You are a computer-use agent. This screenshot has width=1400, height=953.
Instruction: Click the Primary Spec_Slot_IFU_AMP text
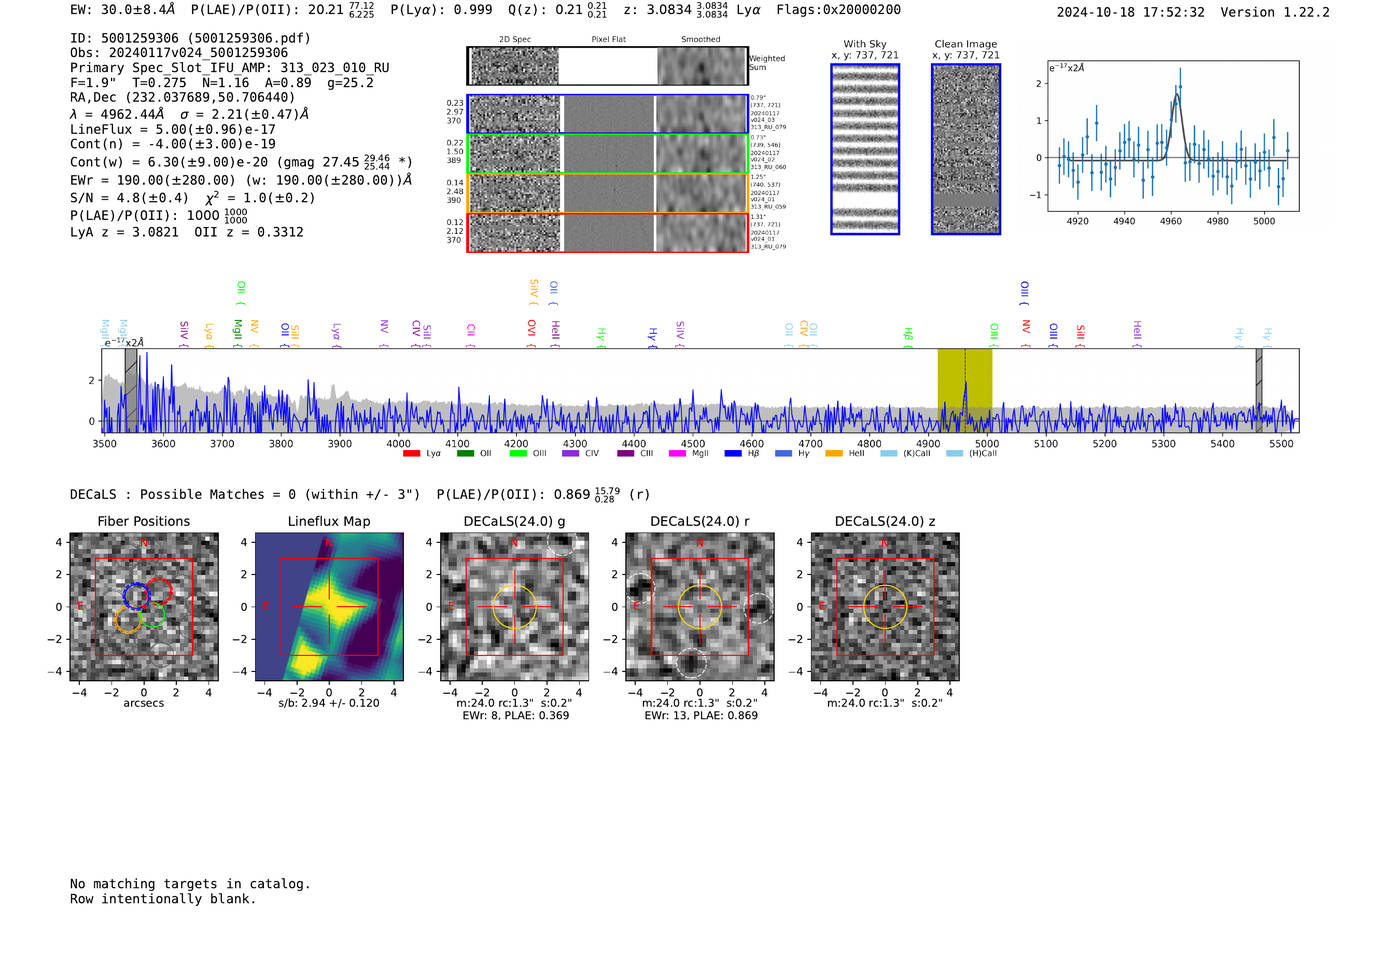[230, 68]
